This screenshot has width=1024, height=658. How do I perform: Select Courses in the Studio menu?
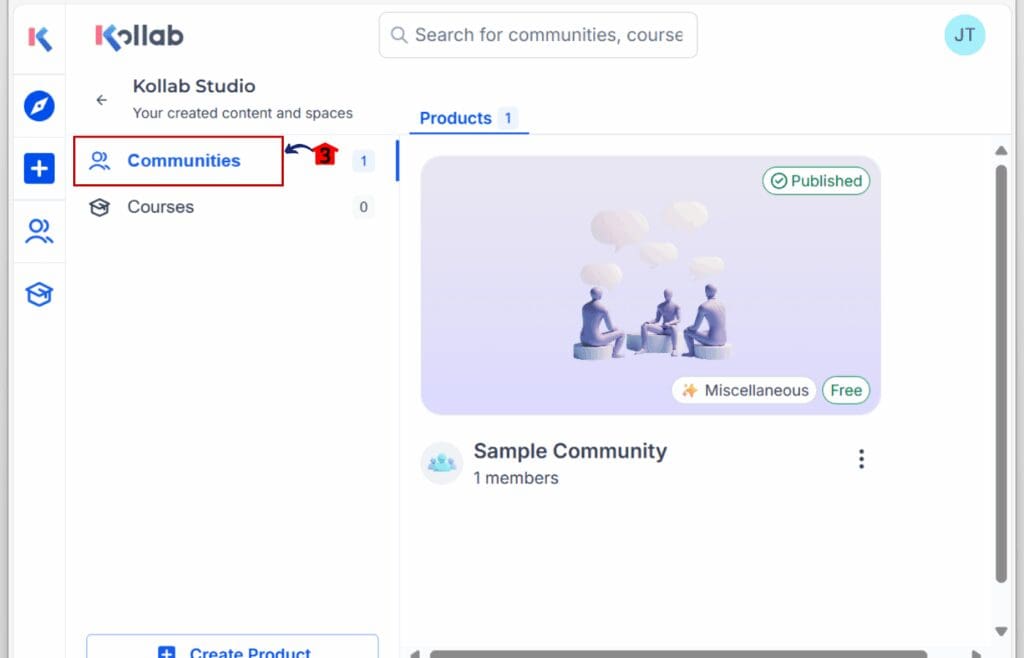(231, 207)
